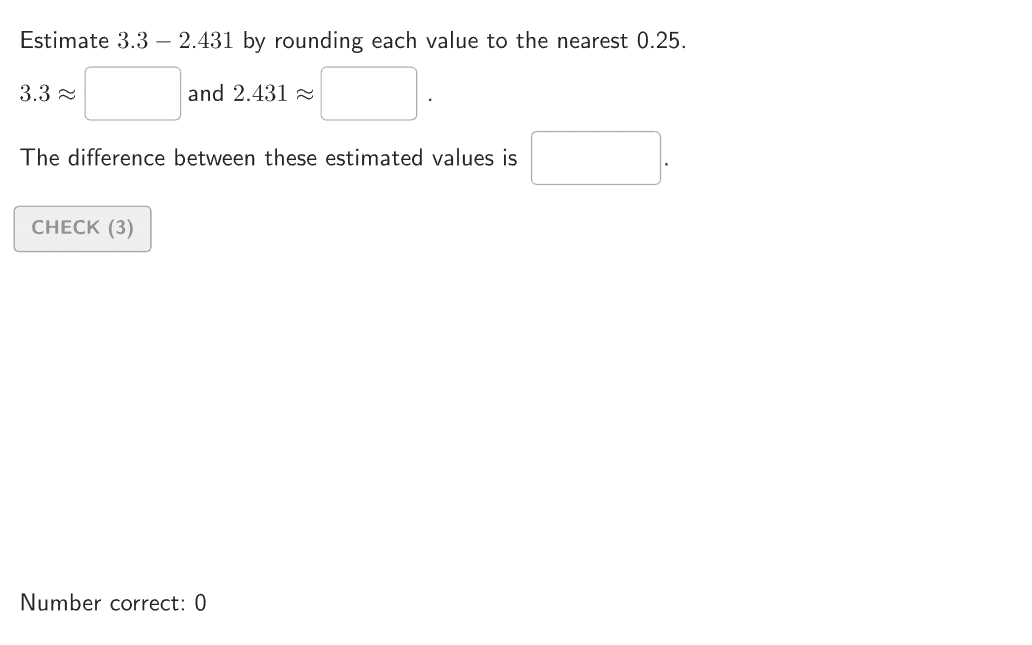
Task: Click the answer box after "3.3 ≈"
Action: click(x=133, y=94)
